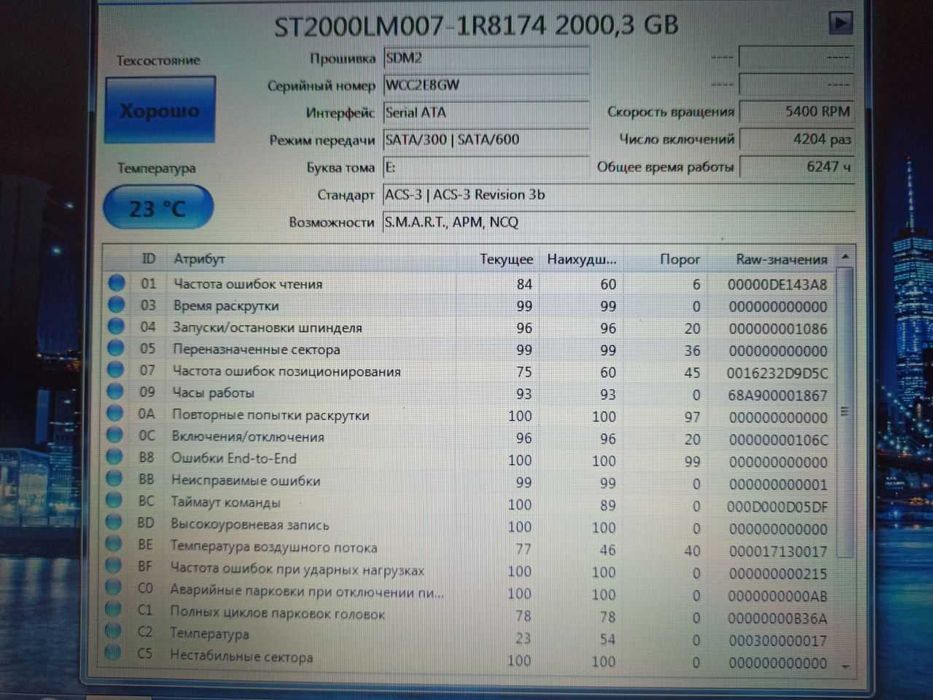Select row Повторные попытки раскрутки
The width and height of the screenshot is (933, 700).
(x=469, y=416)
